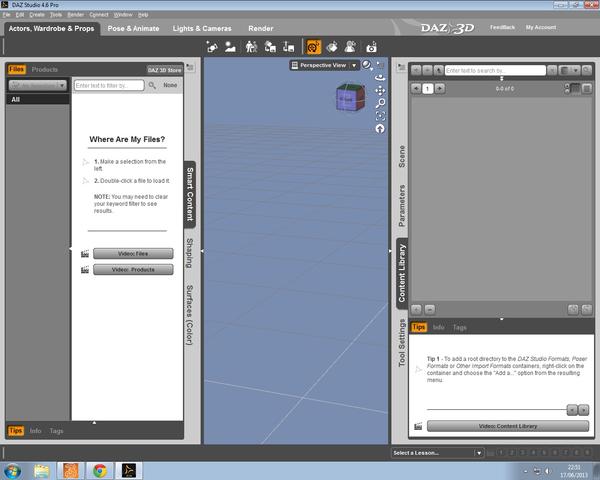Click the view cube in viewport

coord(350,98)
